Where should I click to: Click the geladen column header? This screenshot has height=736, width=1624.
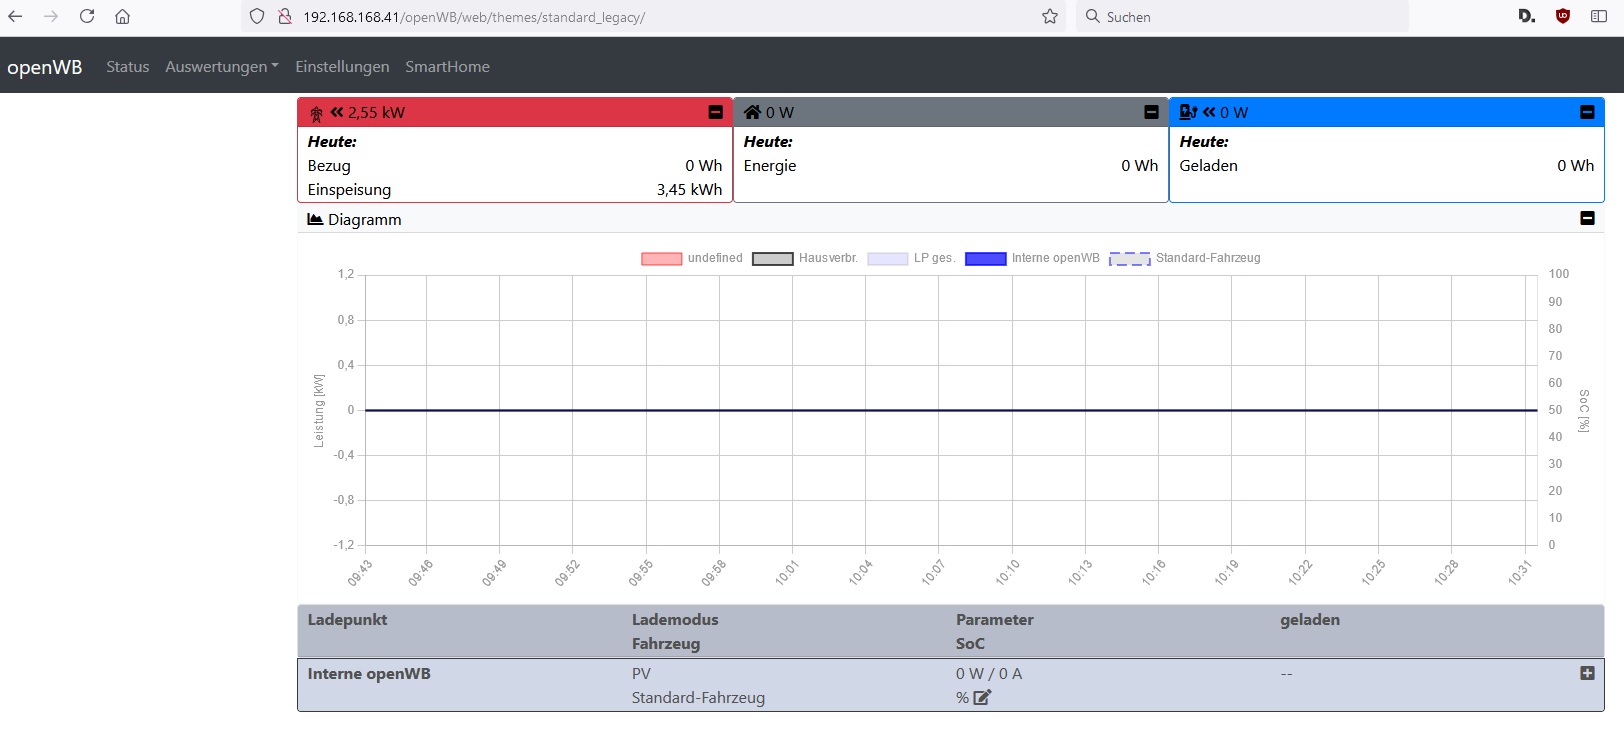tap(1310, 619)
